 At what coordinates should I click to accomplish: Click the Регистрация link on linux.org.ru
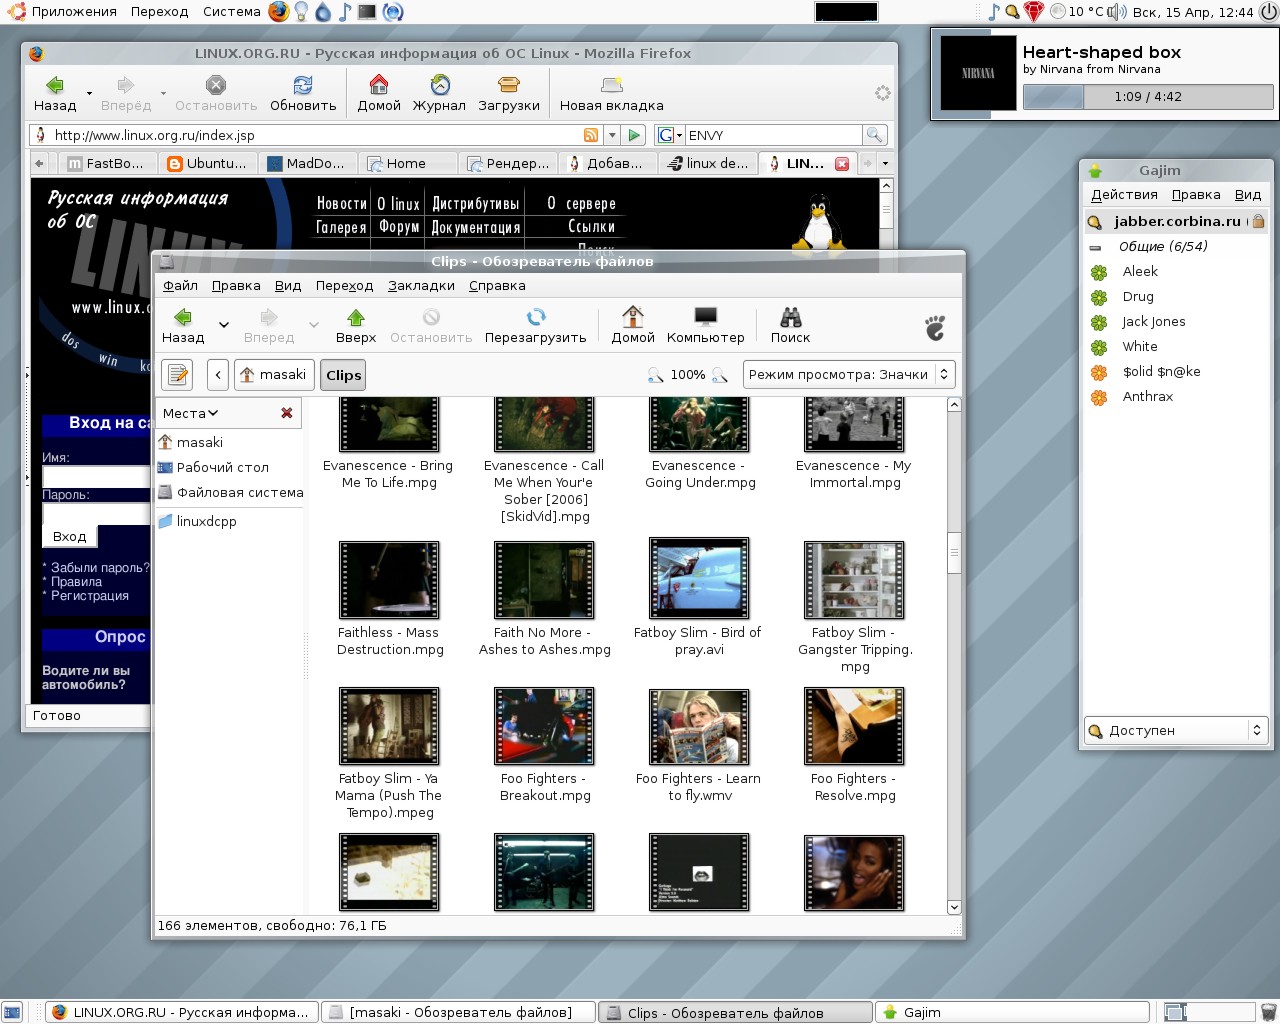tap(90, 596)
